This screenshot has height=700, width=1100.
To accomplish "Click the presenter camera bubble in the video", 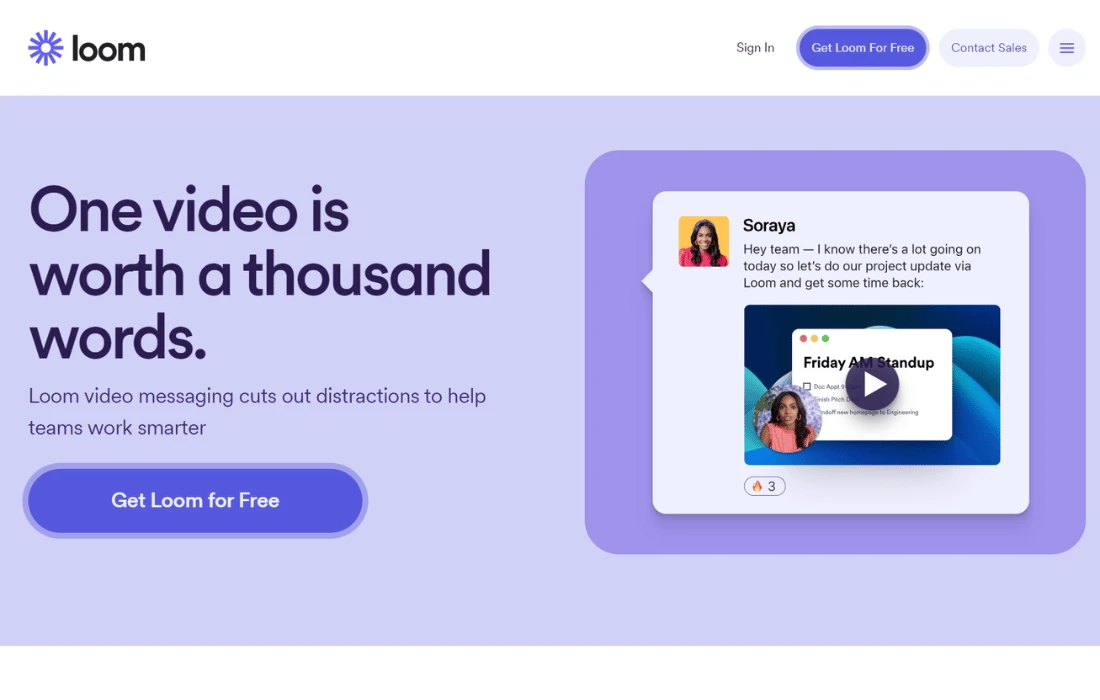I will pyautogui.click(x=786, y=418).
